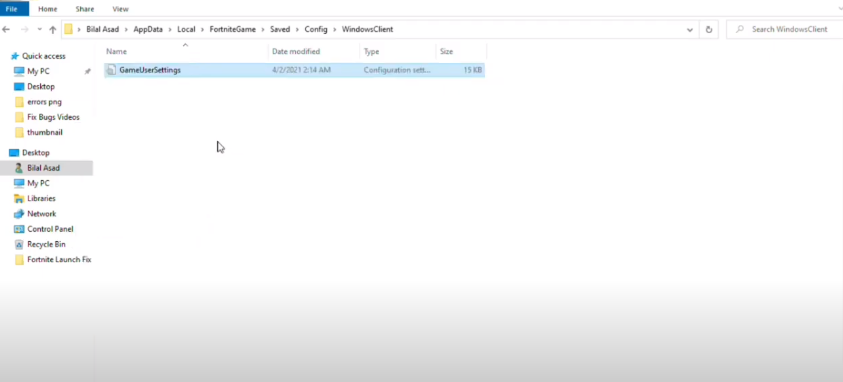843x382 pixels.
Task: Select the Desktop root tree item
Action: (35, 153)
